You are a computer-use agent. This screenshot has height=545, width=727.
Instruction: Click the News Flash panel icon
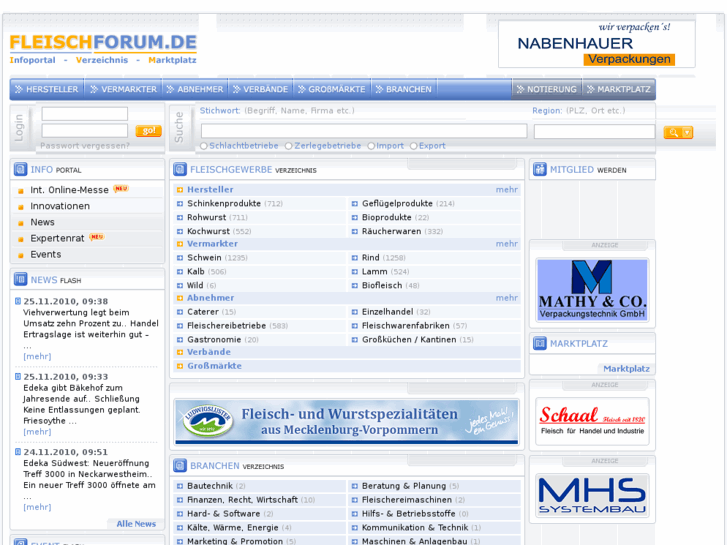(20, 279)
